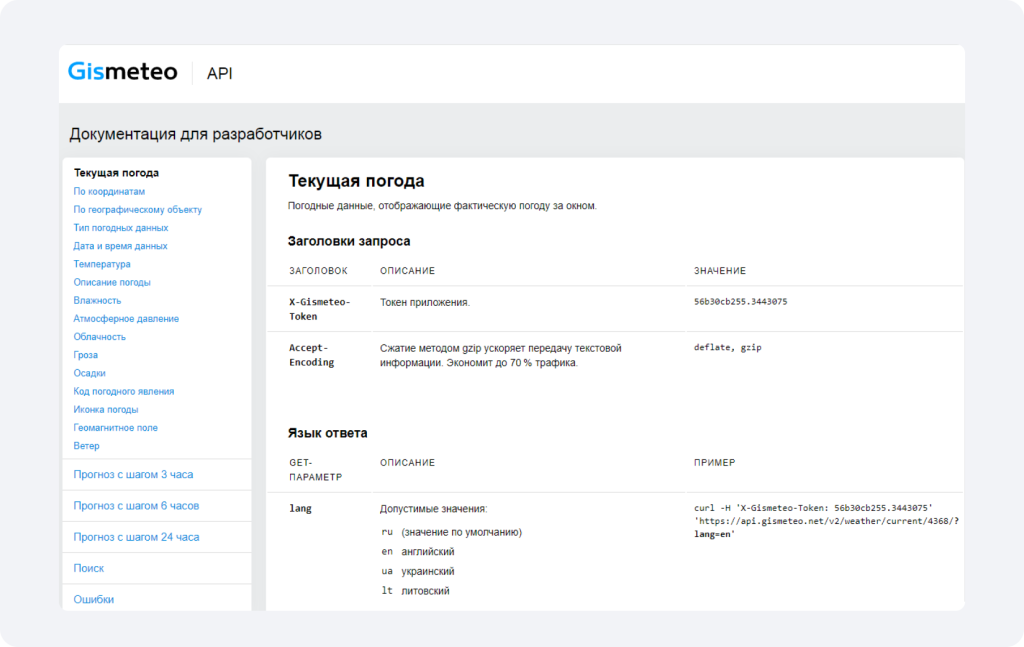Click the Допустимые значения label
1024x647 pixels.
click(x=434, y=509)
